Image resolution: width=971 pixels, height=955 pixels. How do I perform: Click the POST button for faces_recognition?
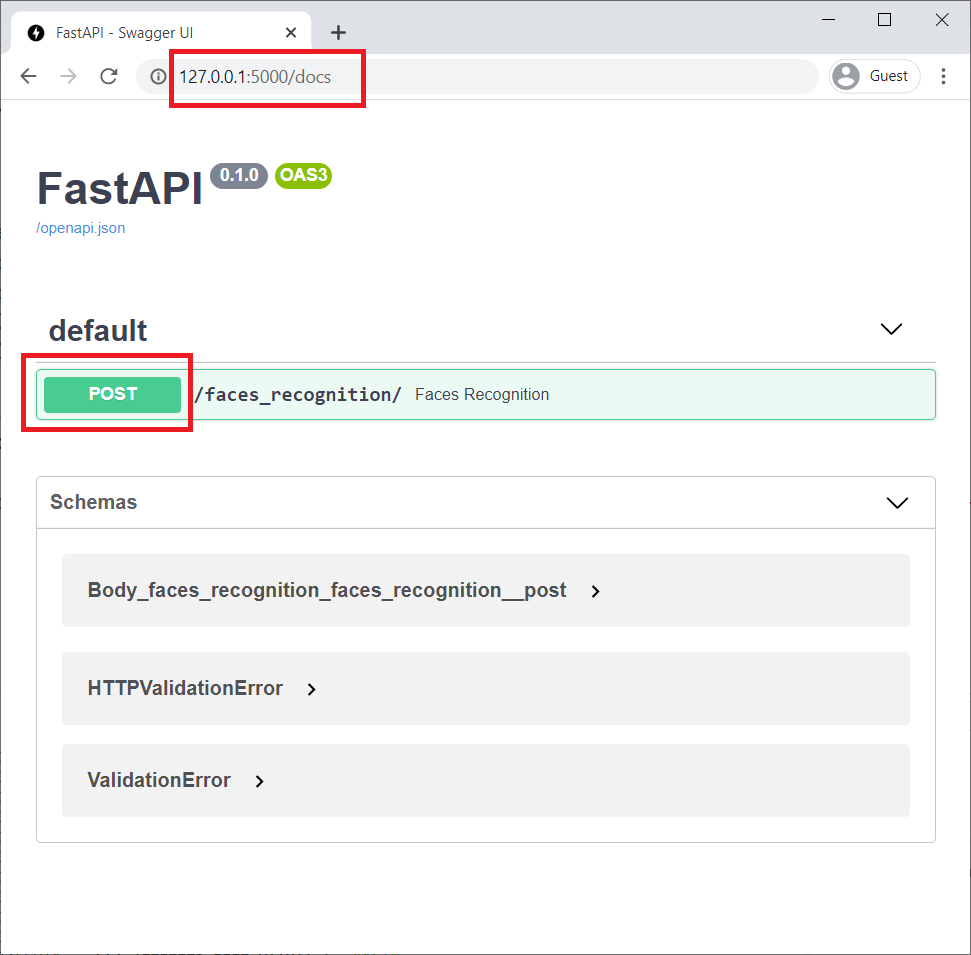click(x=112, y=394)
